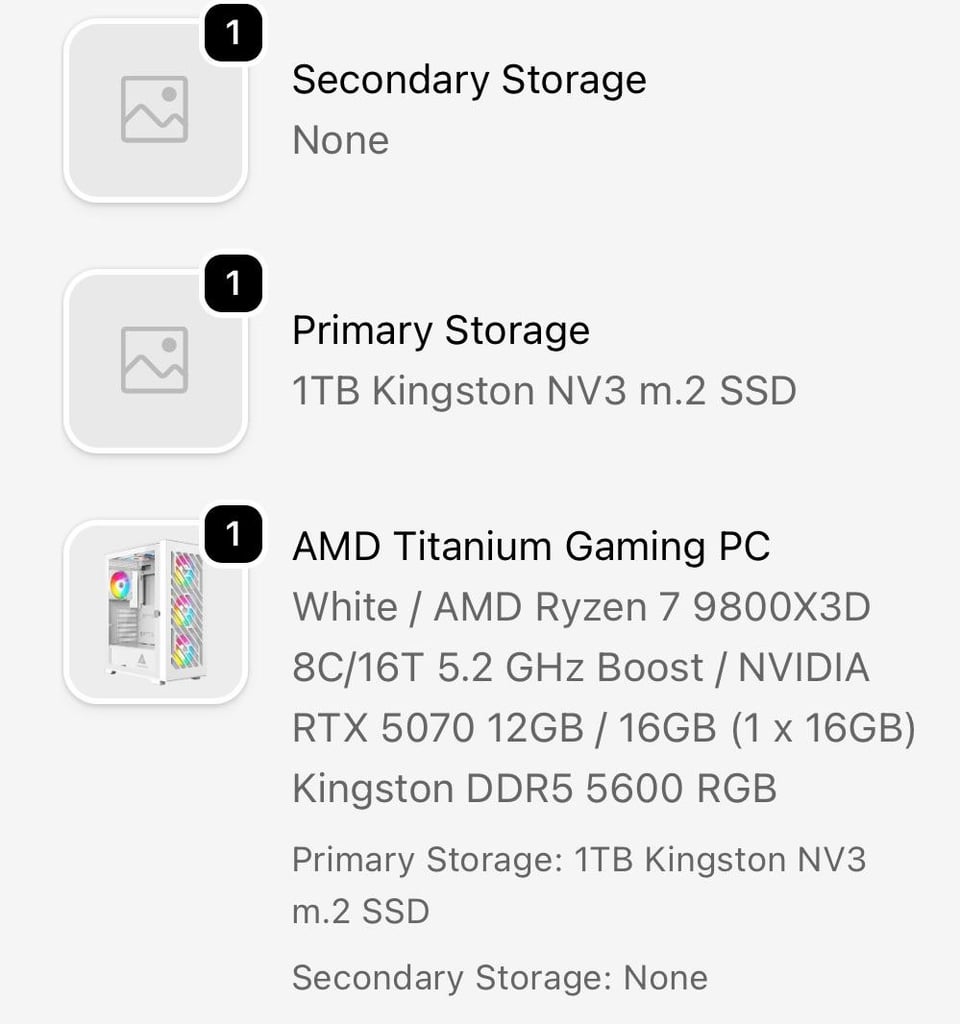
Task: Click SSD description beneath Primary Storage title
Action: tap(543, 391)
